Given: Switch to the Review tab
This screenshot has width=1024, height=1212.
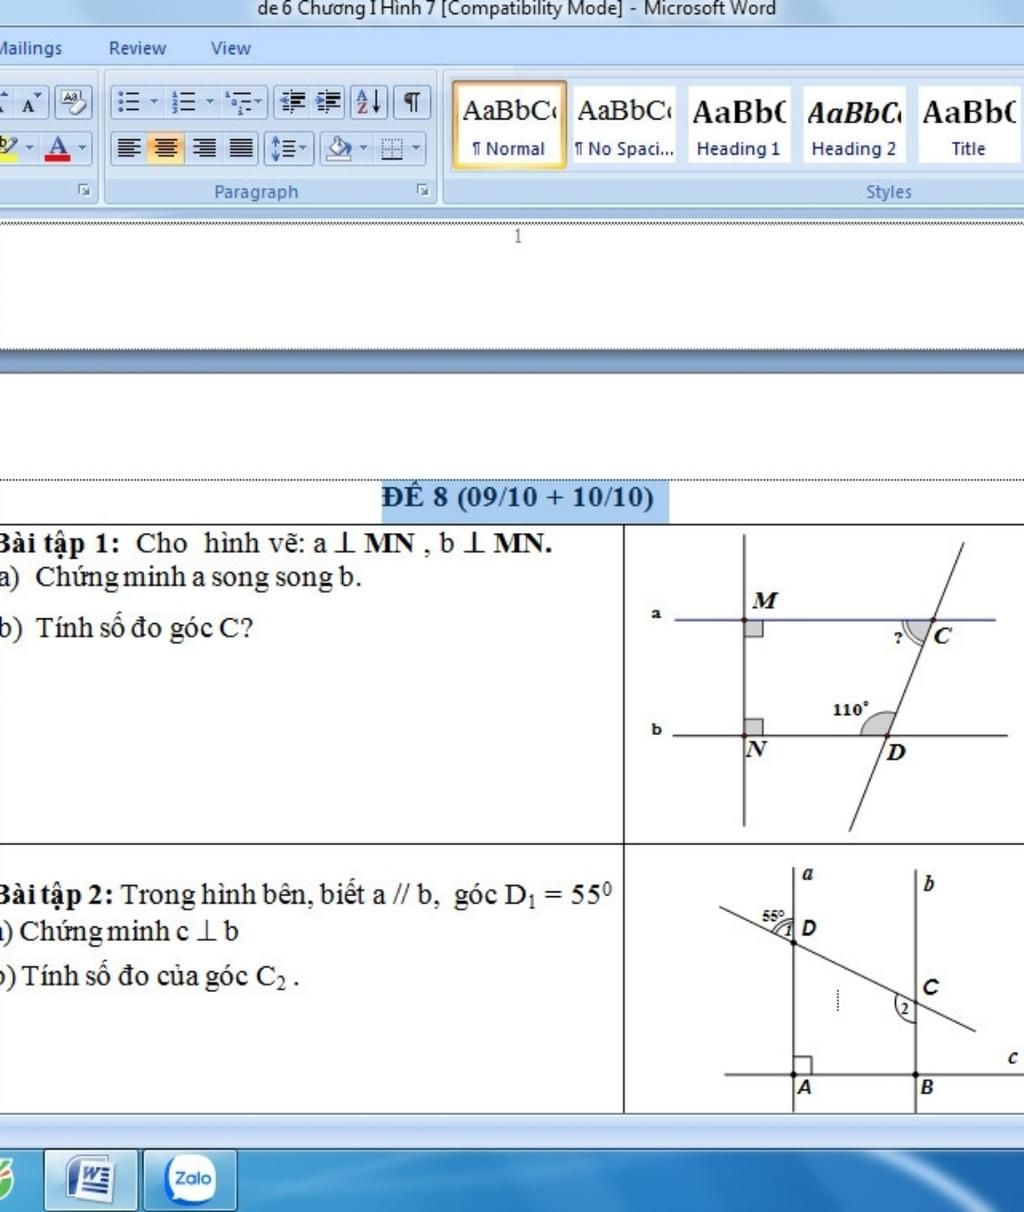Looking at the screenshot, I should click(137, 48).
